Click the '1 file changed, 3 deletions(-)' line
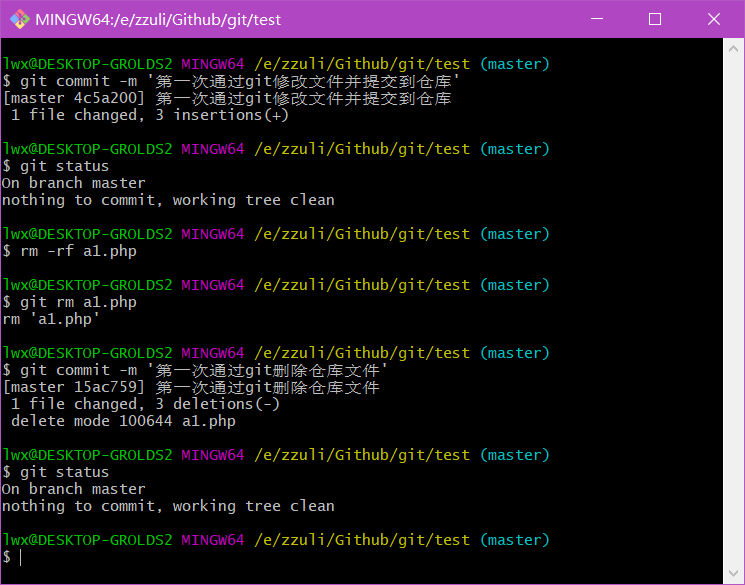Screen dimensions: 745x585 (x=145, y=404)
